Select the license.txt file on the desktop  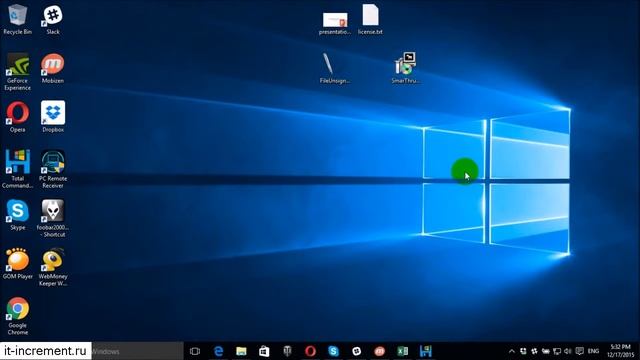(x=370, y=20)
